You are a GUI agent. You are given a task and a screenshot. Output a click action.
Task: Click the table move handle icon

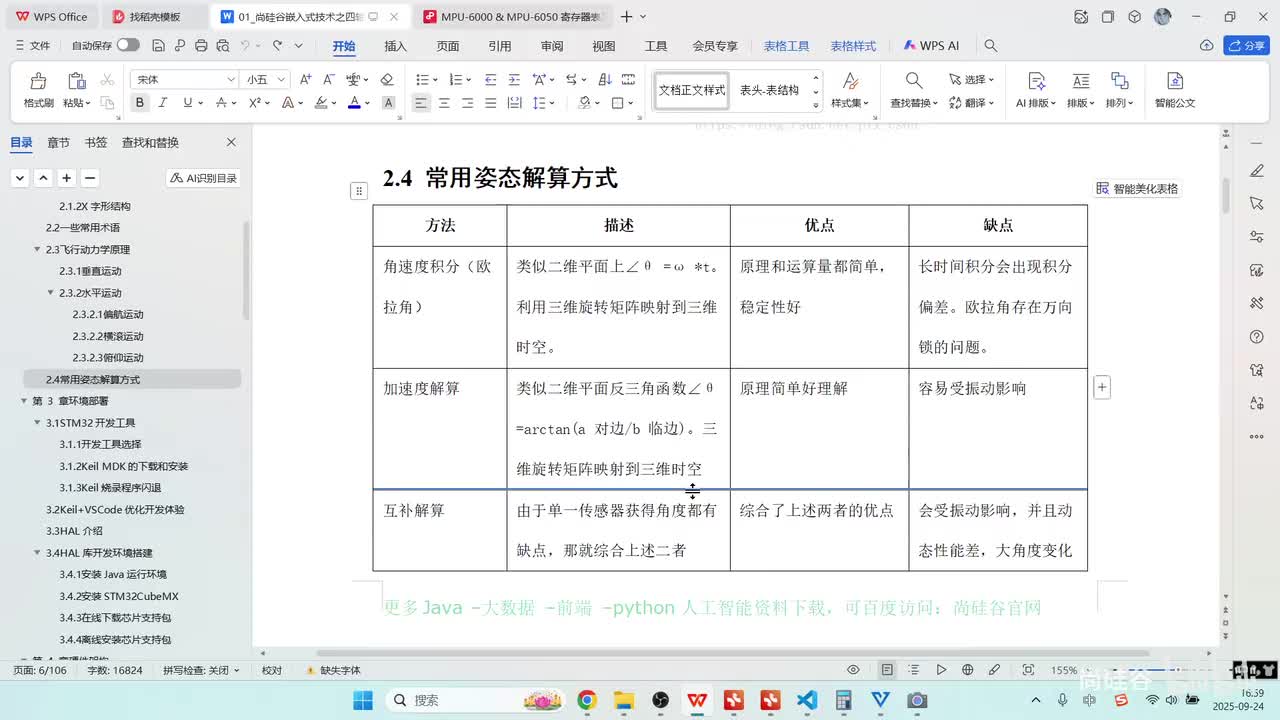coord(359,191)
